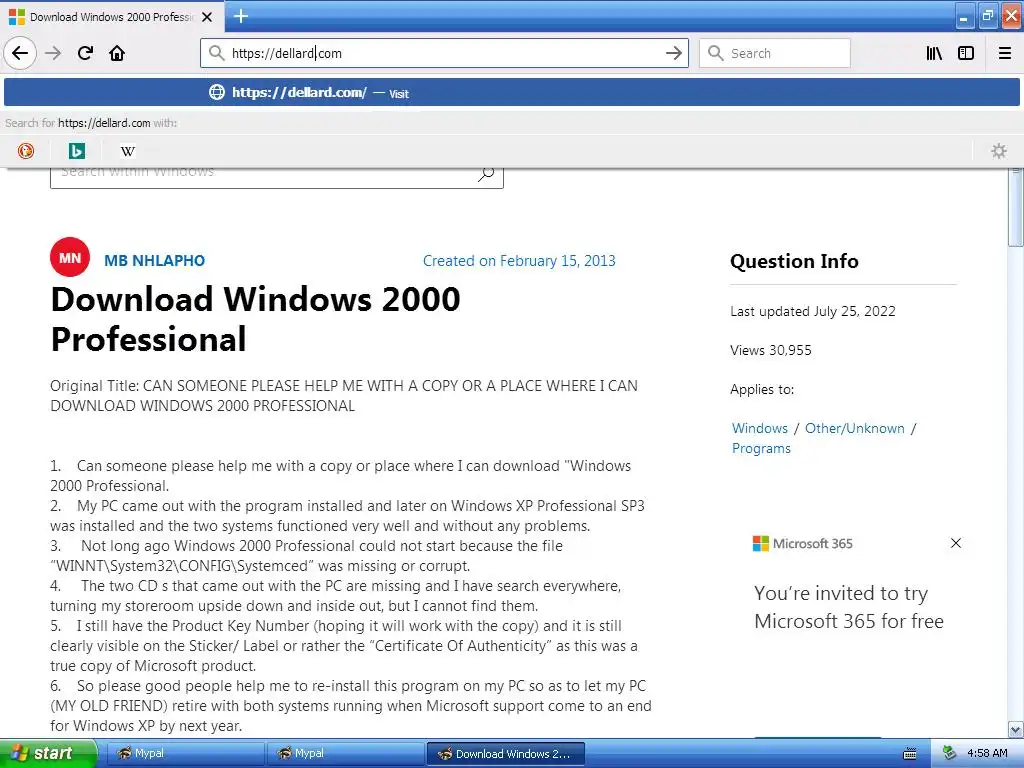This screenshot has height=768, width=1024.
Task: Search with the Wikipedia engine icon
Action: pos(128,151)
